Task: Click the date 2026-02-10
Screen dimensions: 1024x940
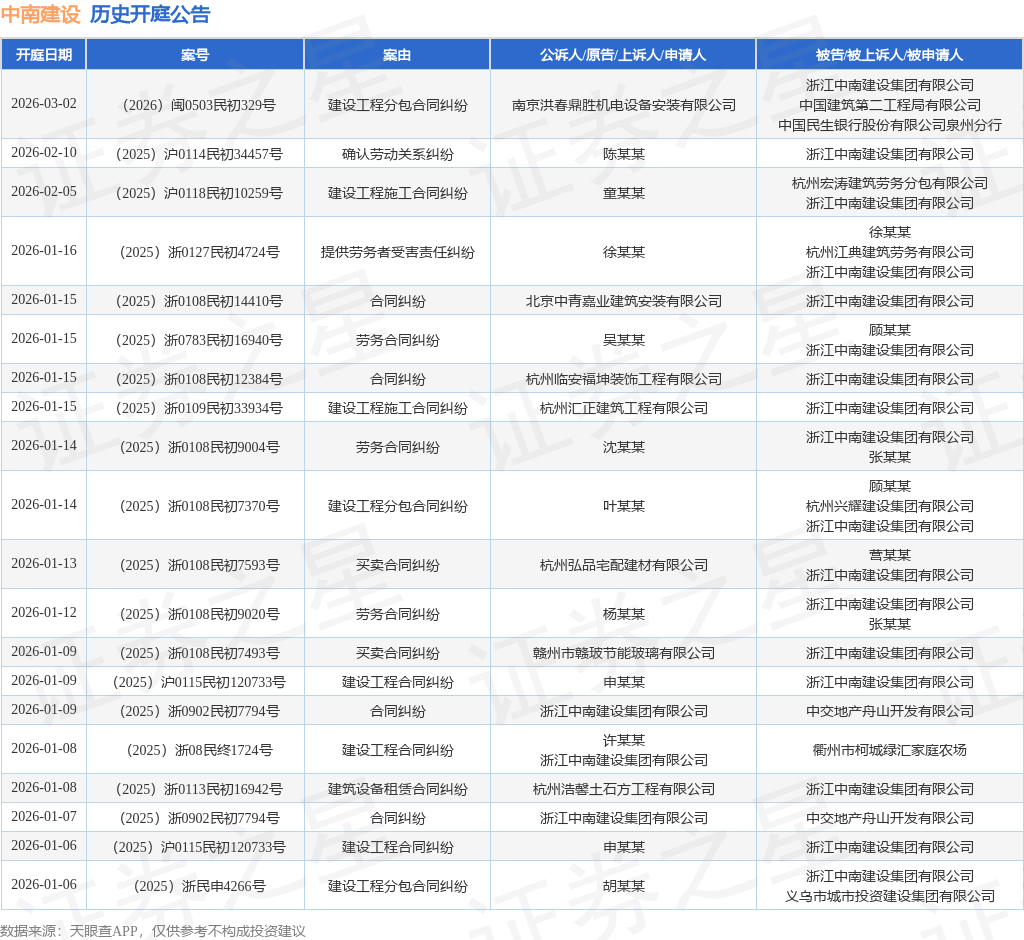Action: tap(44, 152)
